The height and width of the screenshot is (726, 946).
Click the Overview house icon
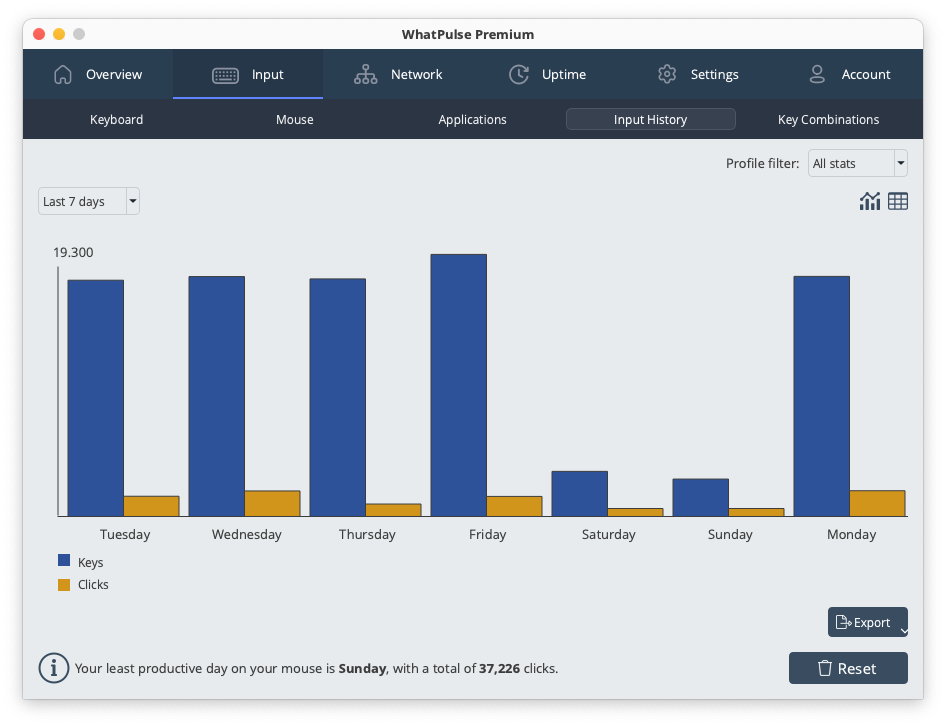tap(63, 75)
